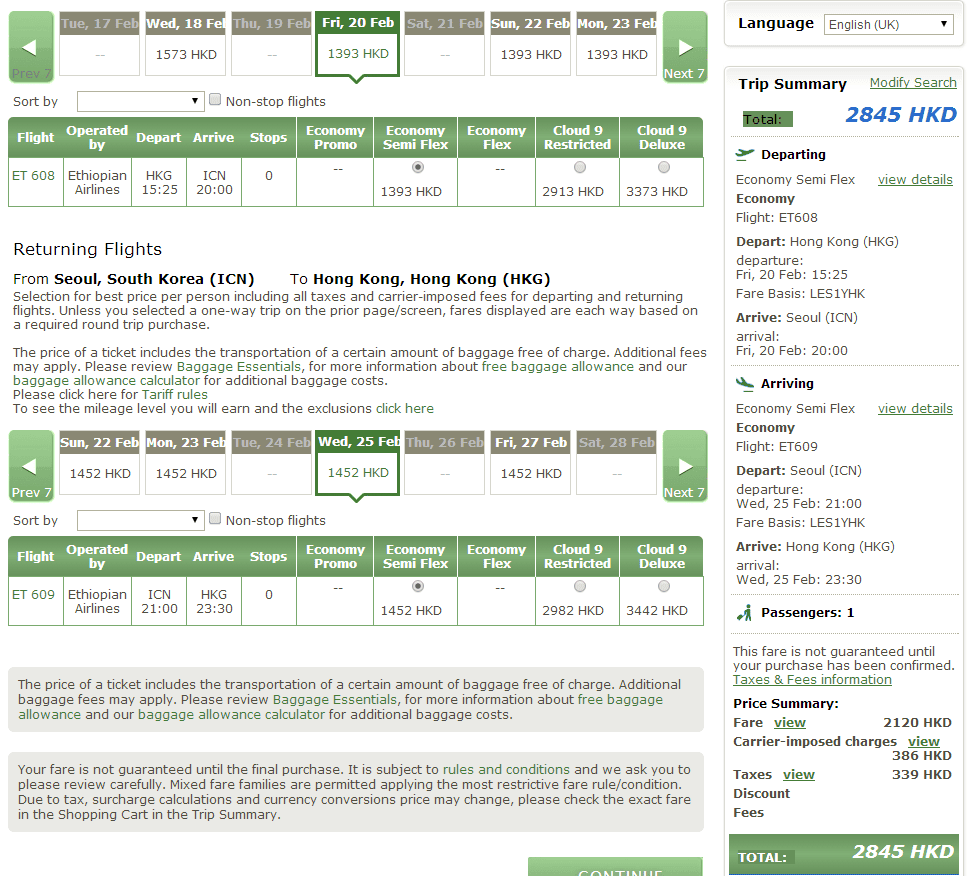Viewport: 968px width, 876px height.
Task: Click the Modify Search link
Action: click(x=912, y=83)
